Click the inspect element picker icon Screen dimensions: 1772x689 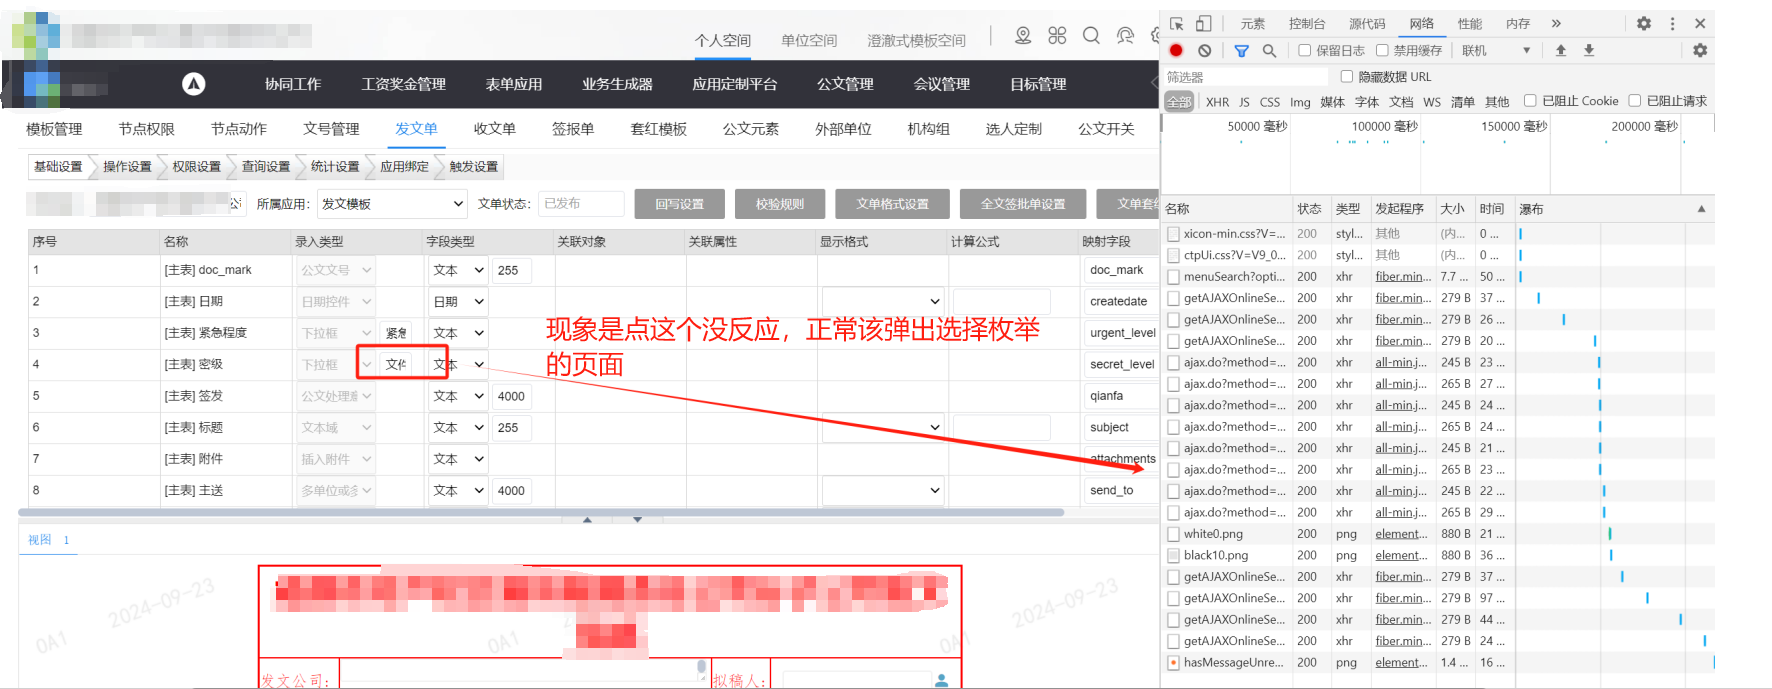(x=1177, y=23)
